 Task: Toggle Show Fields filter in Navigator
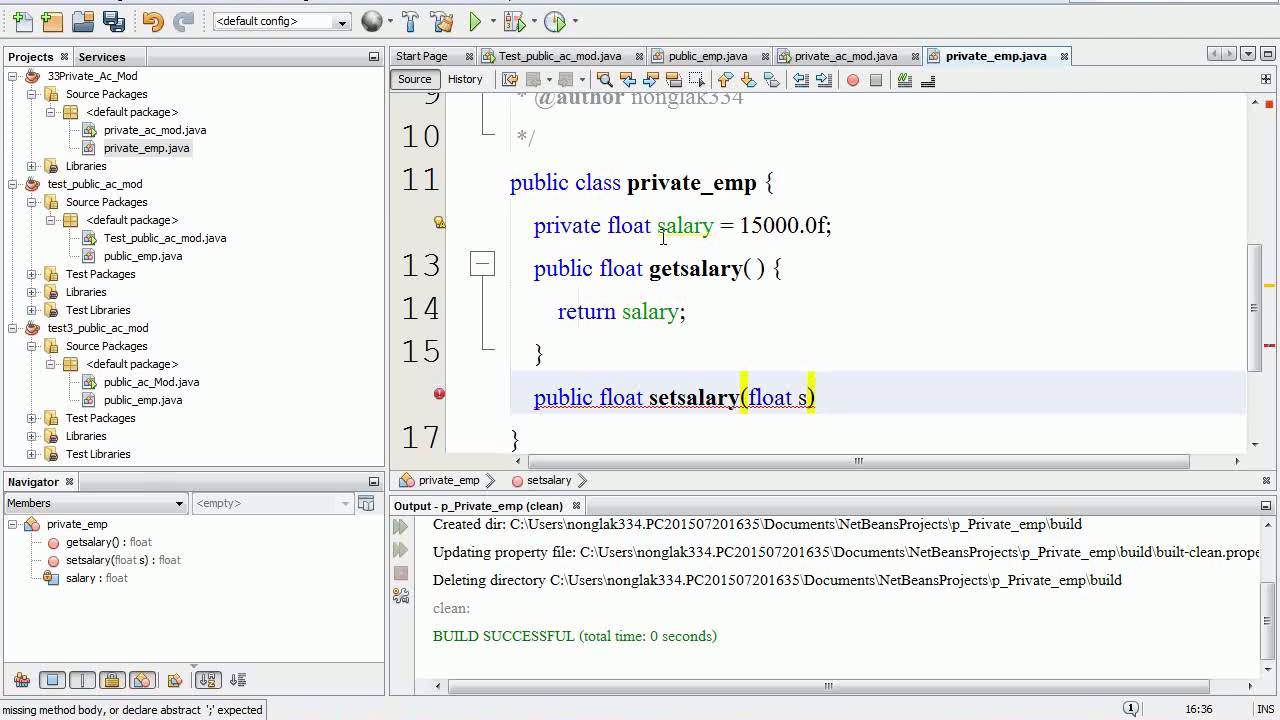click(x=52, y=680)
